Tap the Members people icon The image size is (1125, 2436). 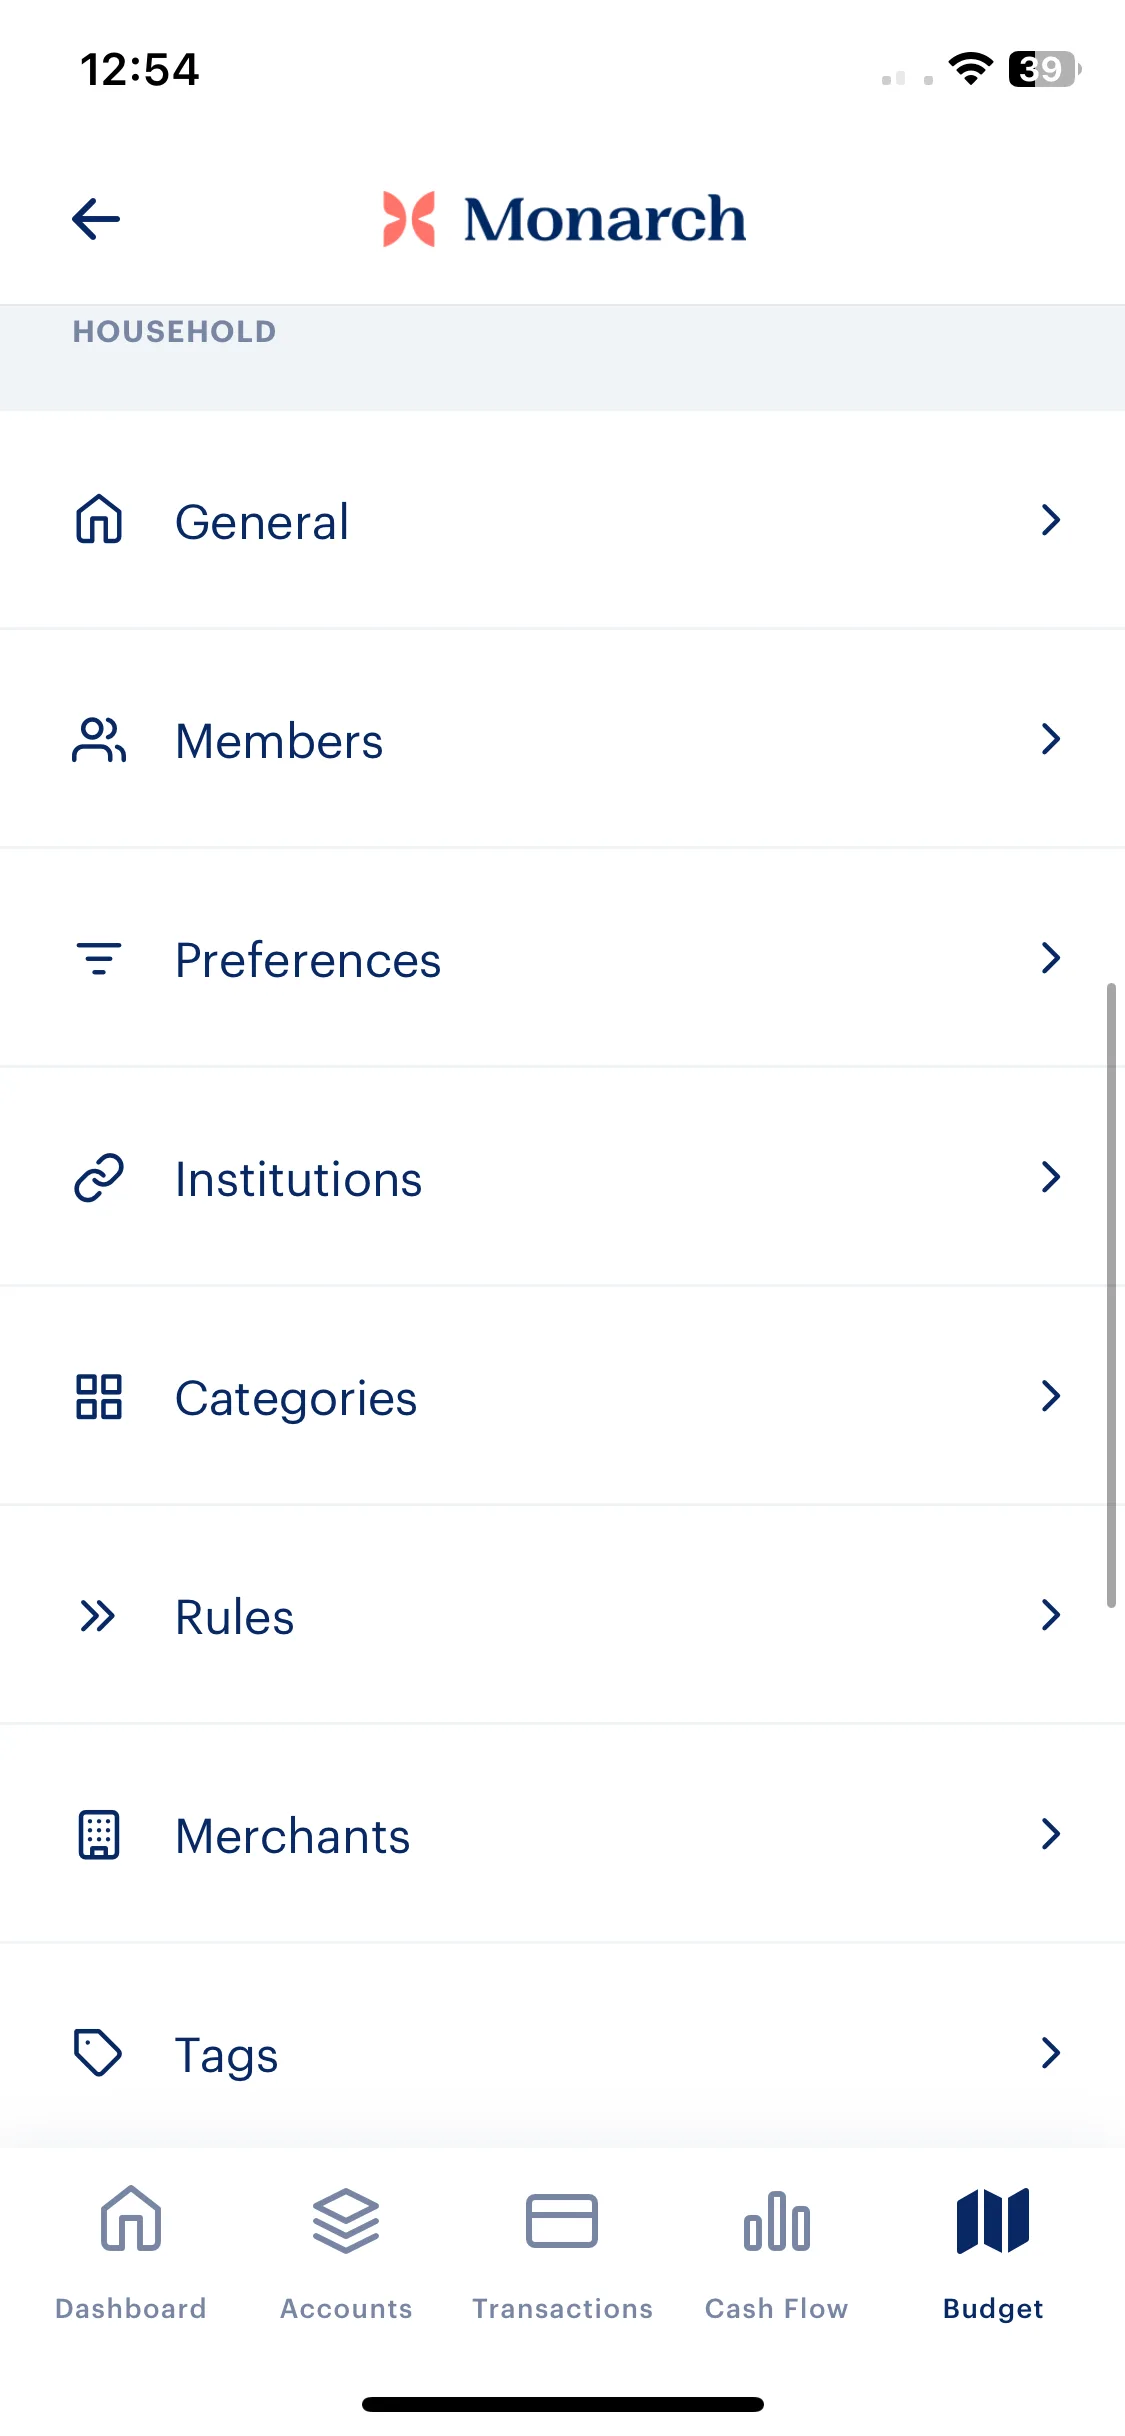pos(99,740)
